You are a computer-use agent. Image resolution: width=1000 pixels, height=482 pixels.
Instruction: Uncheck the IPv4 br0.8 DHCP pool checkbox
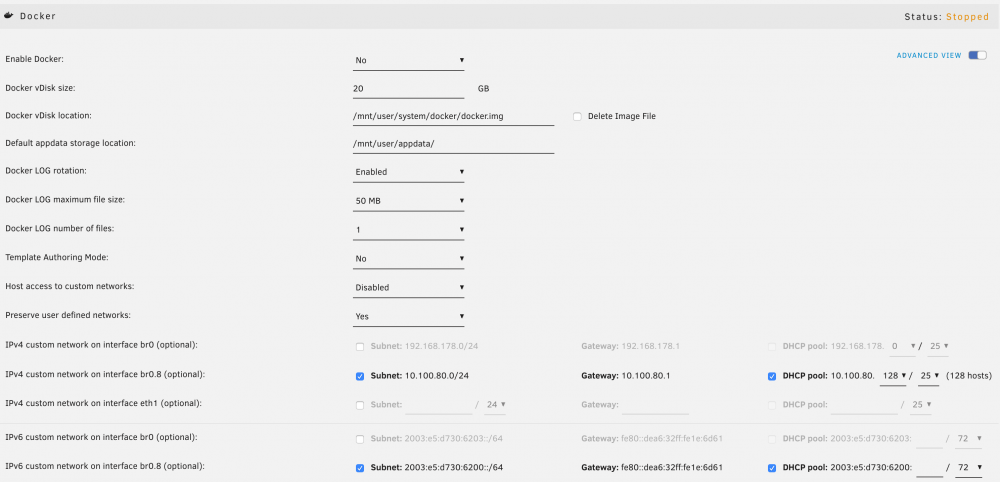click(x=772, y=376)
